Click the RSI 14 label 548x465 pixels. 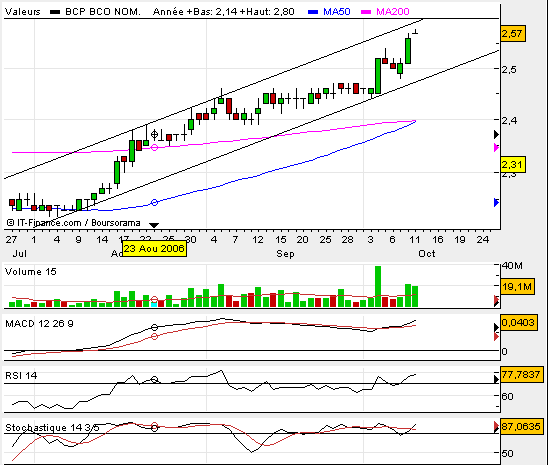(21, 376)
